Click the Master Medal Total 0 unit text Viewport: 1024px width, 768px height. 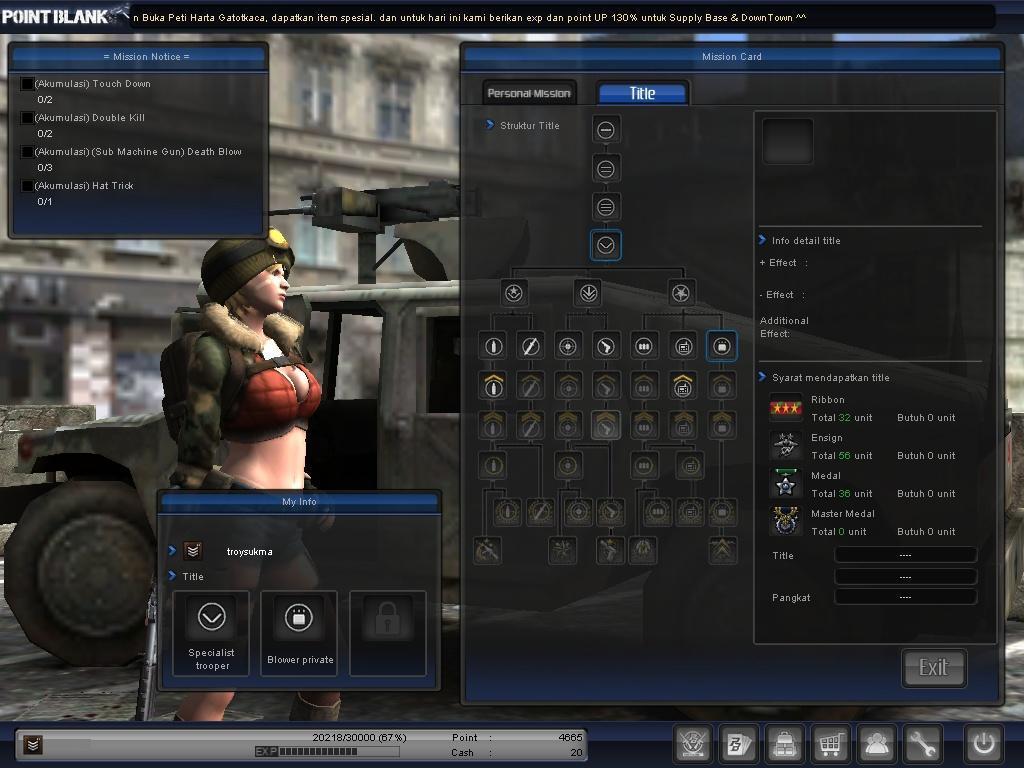point(839,532)
